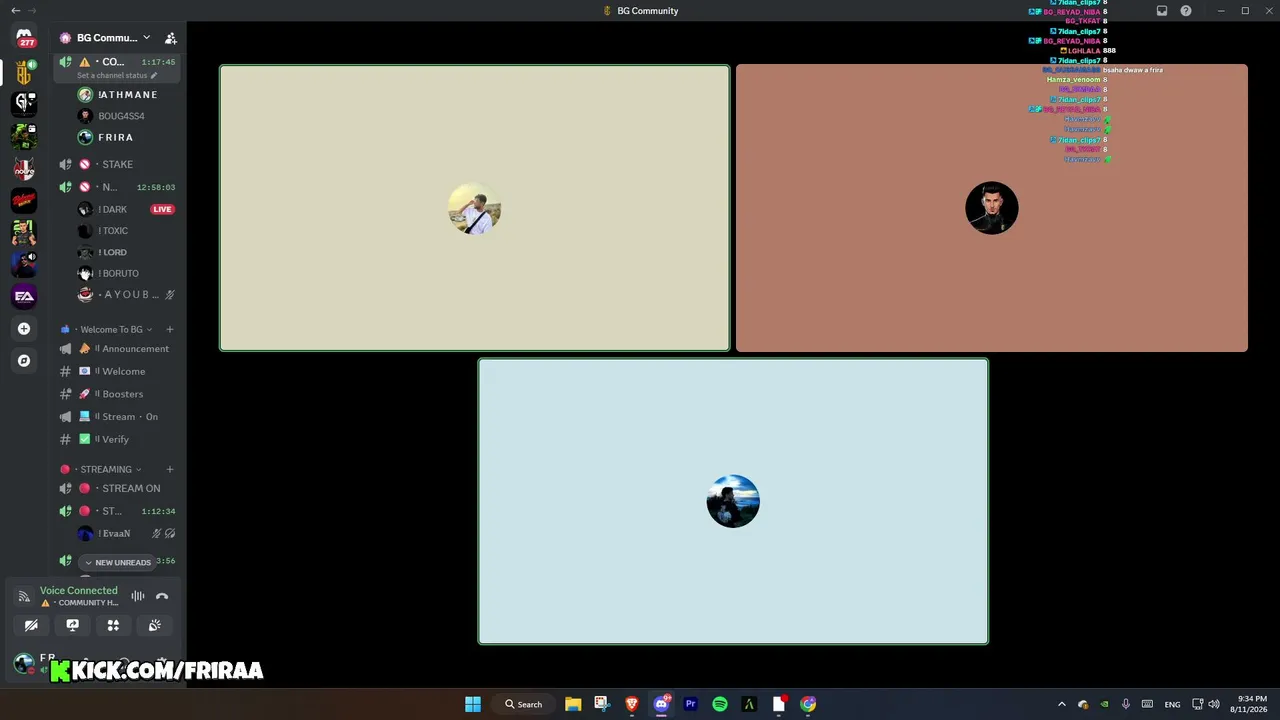Open the Discord inbox icon in the title bar

point(1162,11)
